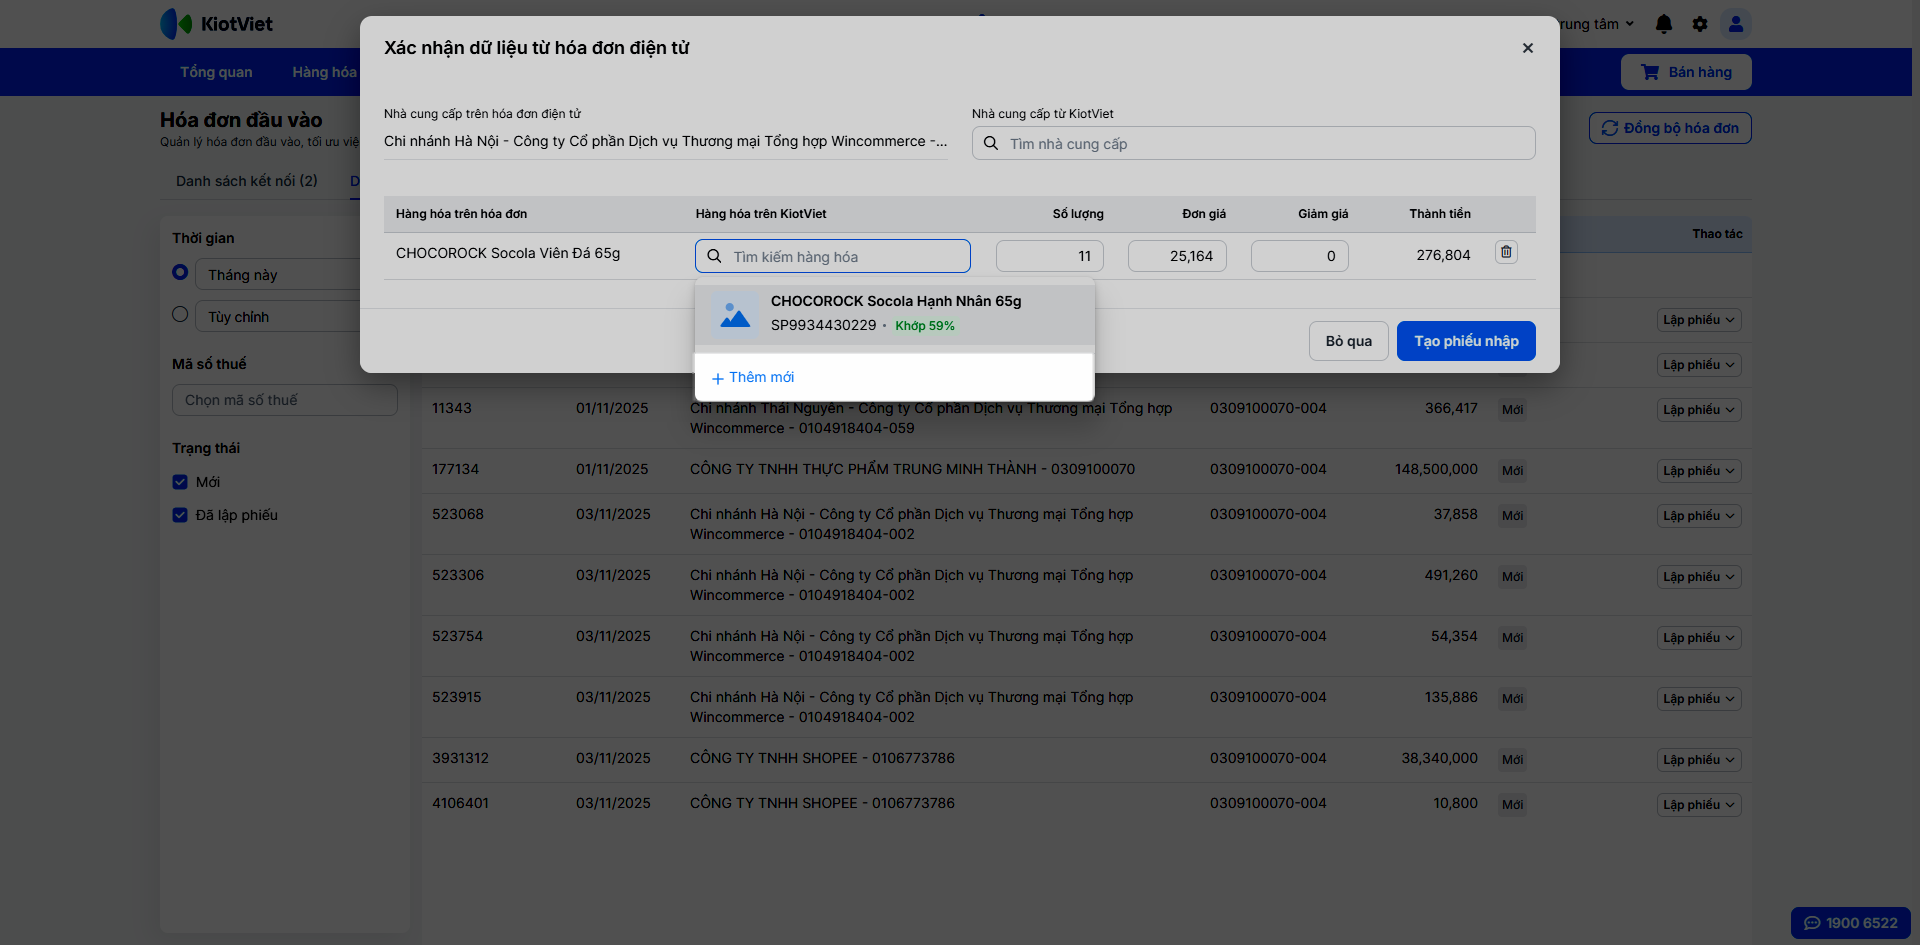This screenshot has height=945, width=1920.
Task: Open Lập phiếu dropdown for invoice 11343
Action: [x=1699, y=410]
